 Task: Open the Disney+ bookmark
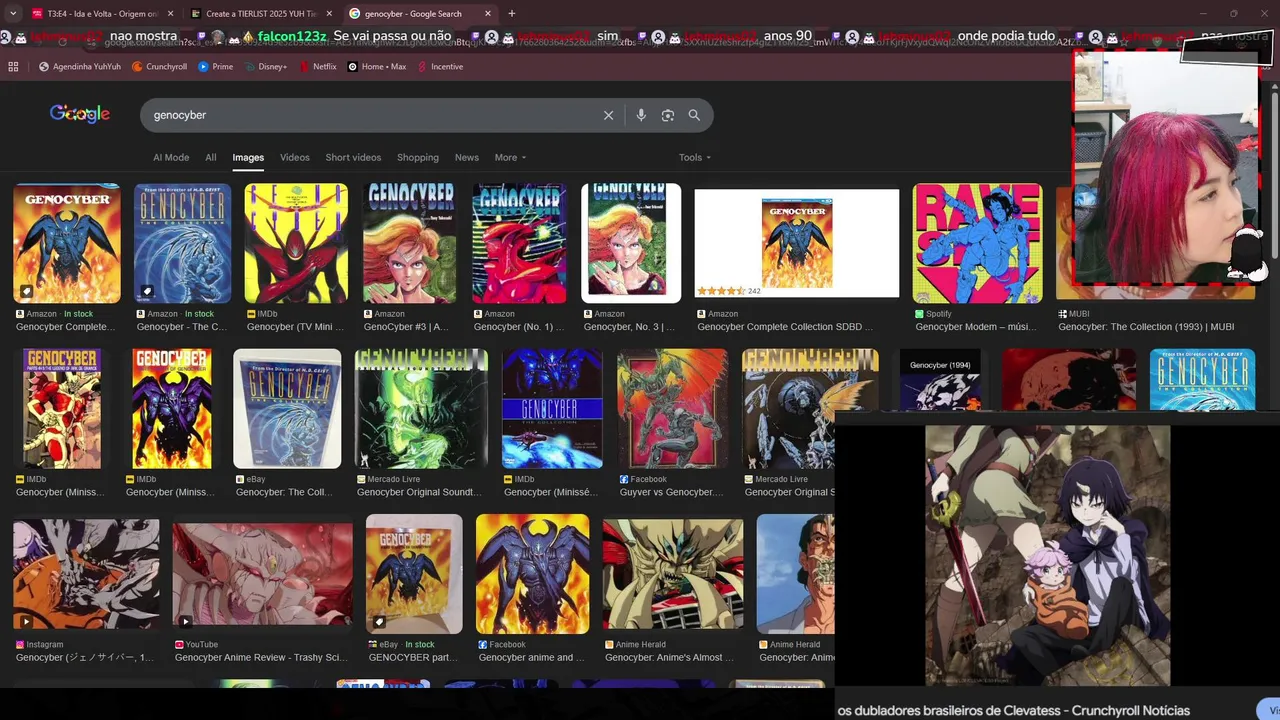[x=265, y=67]
